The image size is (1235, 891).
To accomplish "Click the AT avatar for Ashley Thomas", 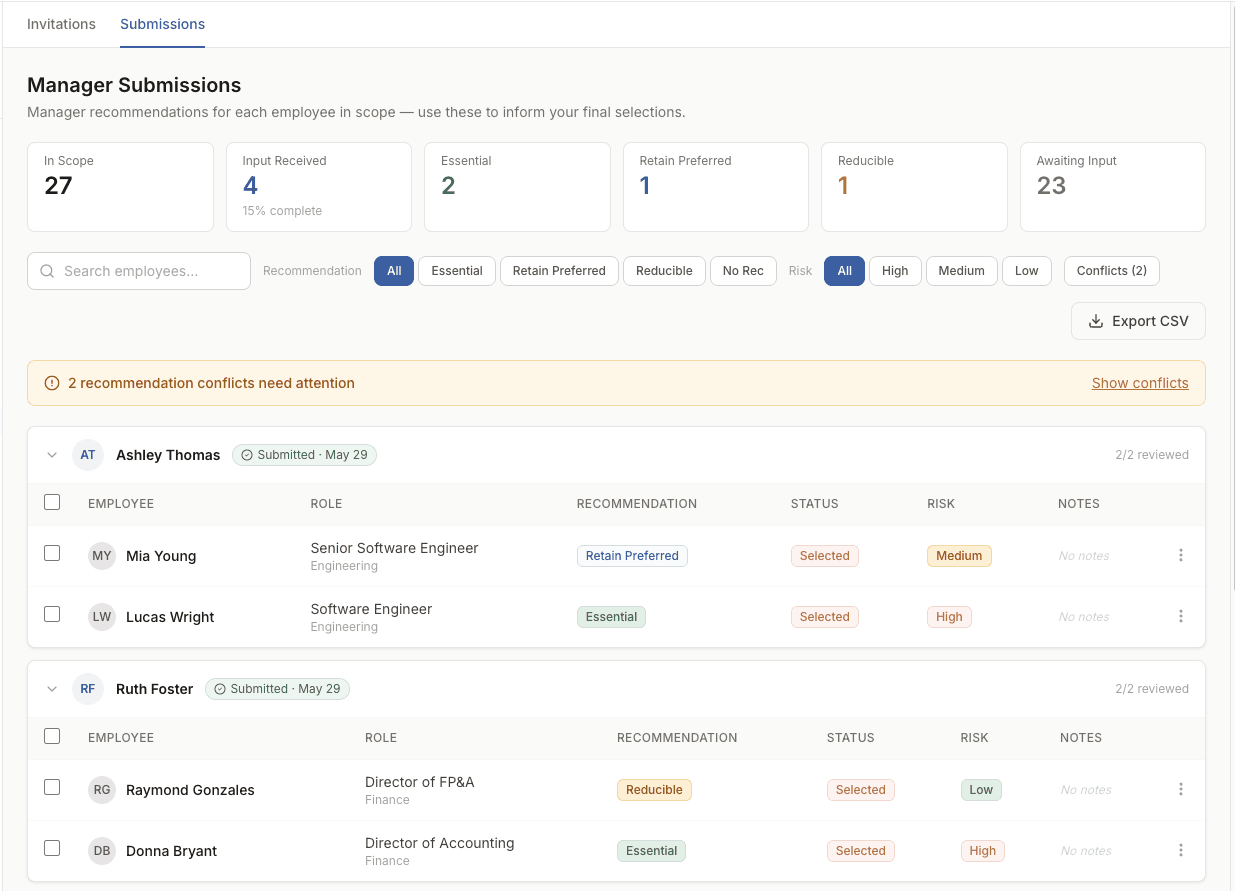I will pyautogui.click(x=88, y=455).
